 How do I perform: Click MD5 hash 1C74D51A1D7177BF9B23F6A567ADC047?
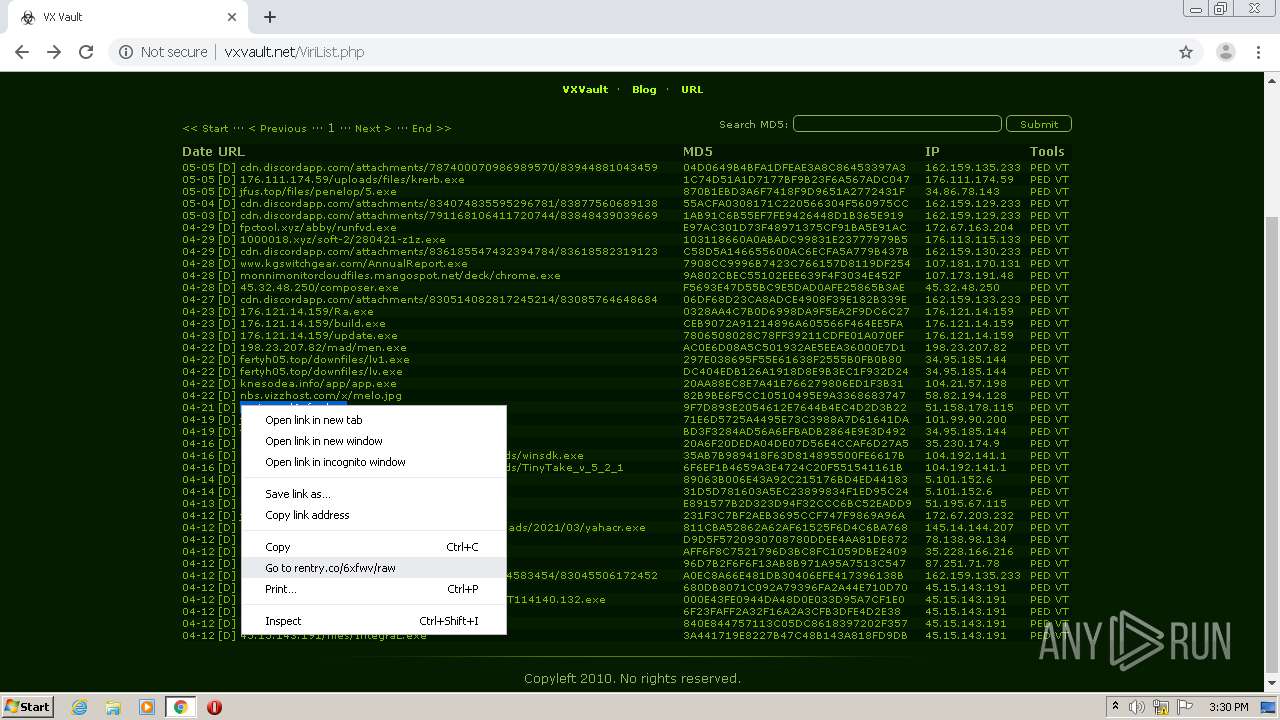(796, 180)
